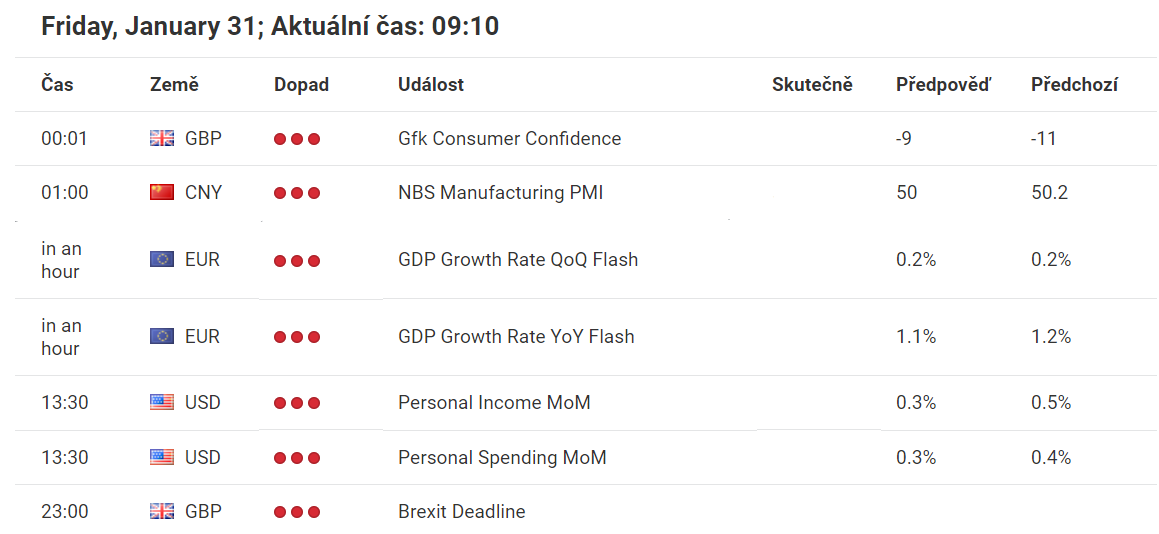Image resolution: width=1159 pixels, height=534 pixels.
Task: Click the EU flag for GDP Growth Rate YoY
Action: 162,337
